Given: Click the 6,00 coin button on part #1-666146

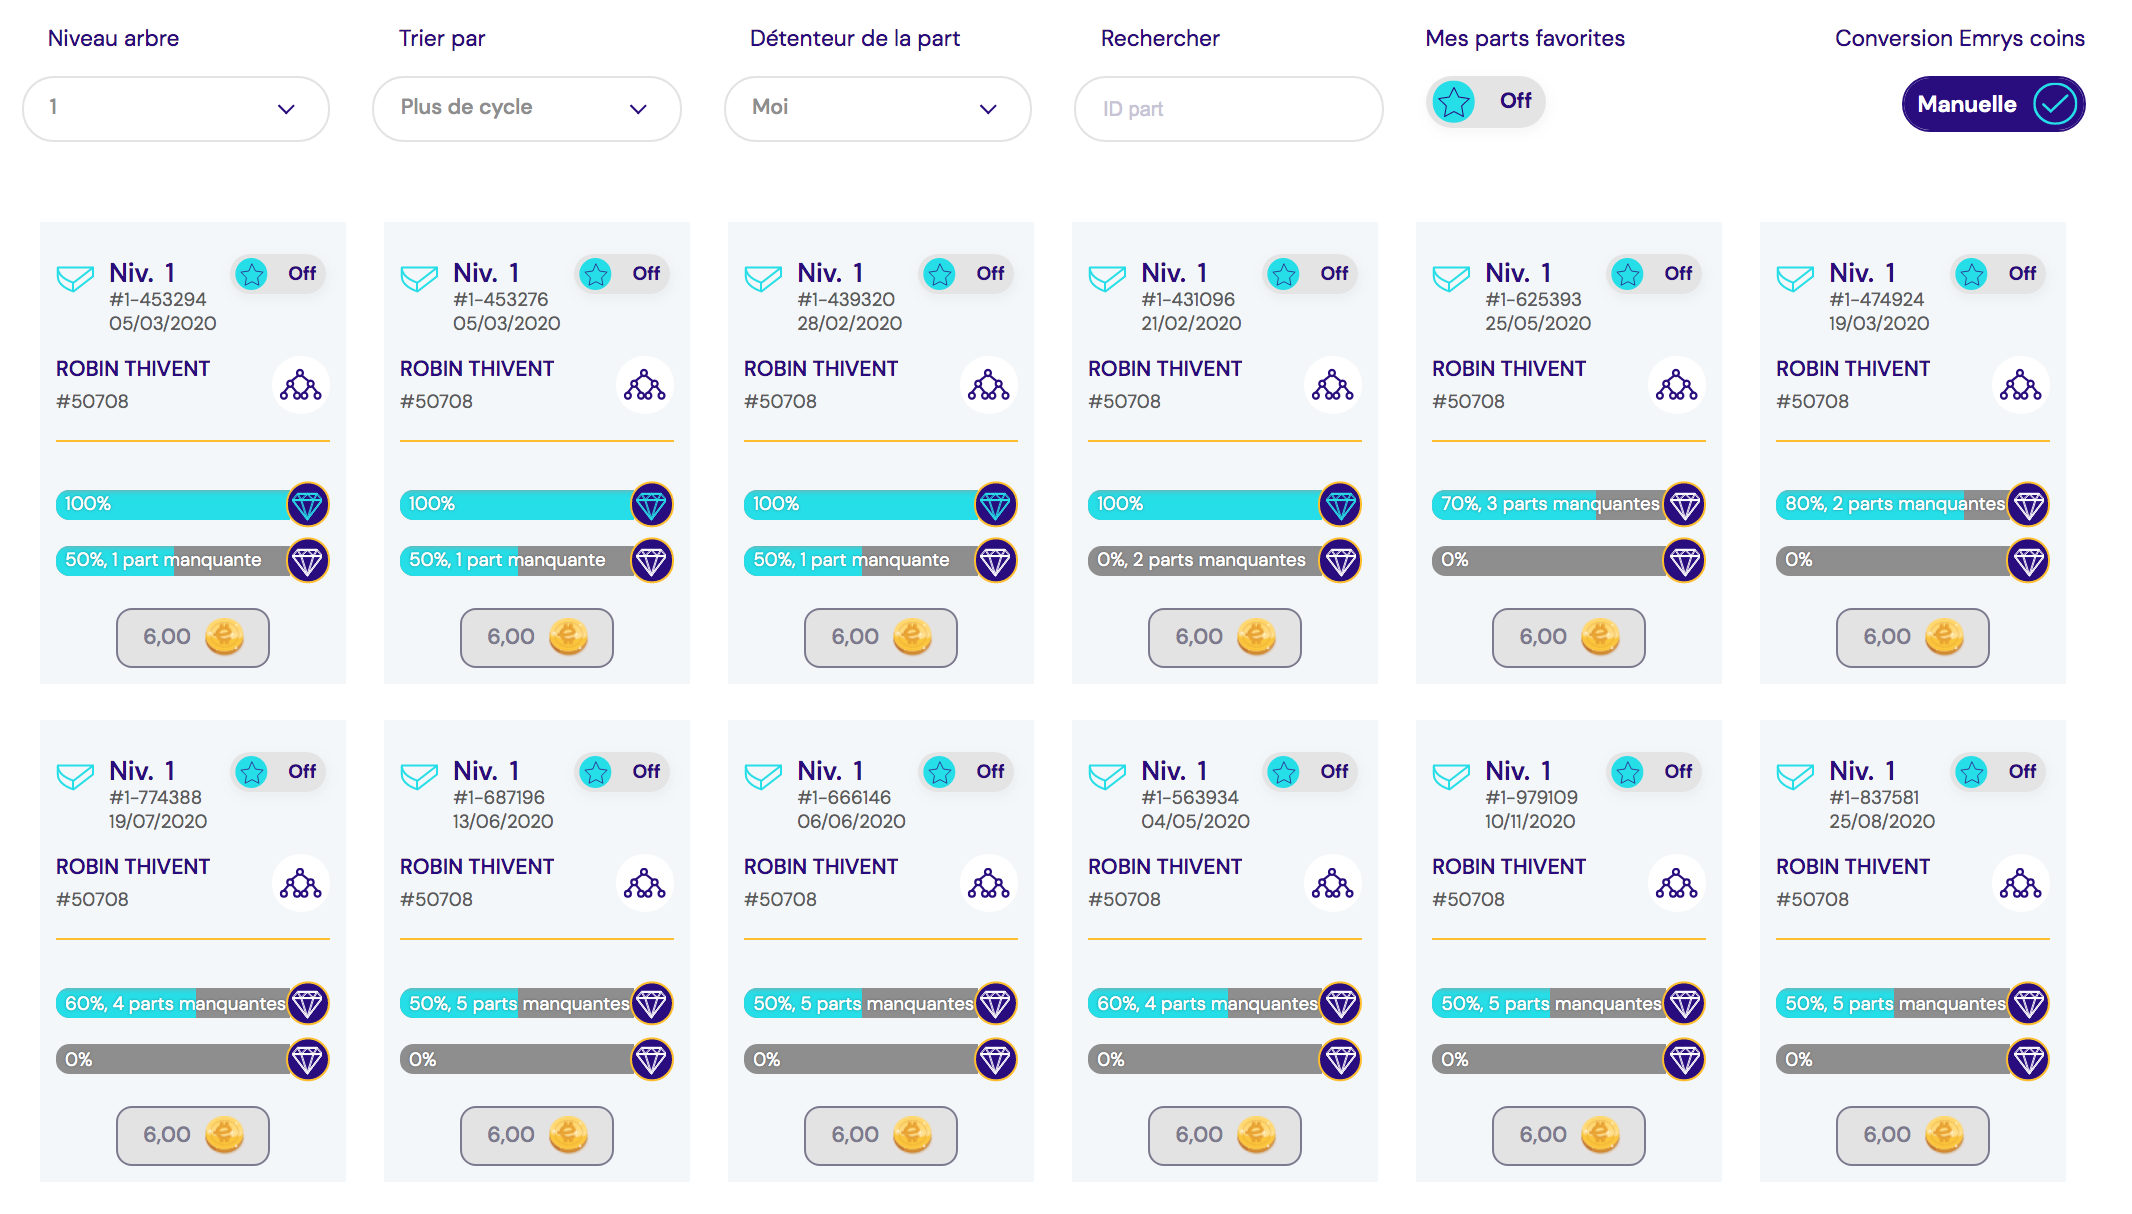Looking at the screenshot, I should (881, 1135).
